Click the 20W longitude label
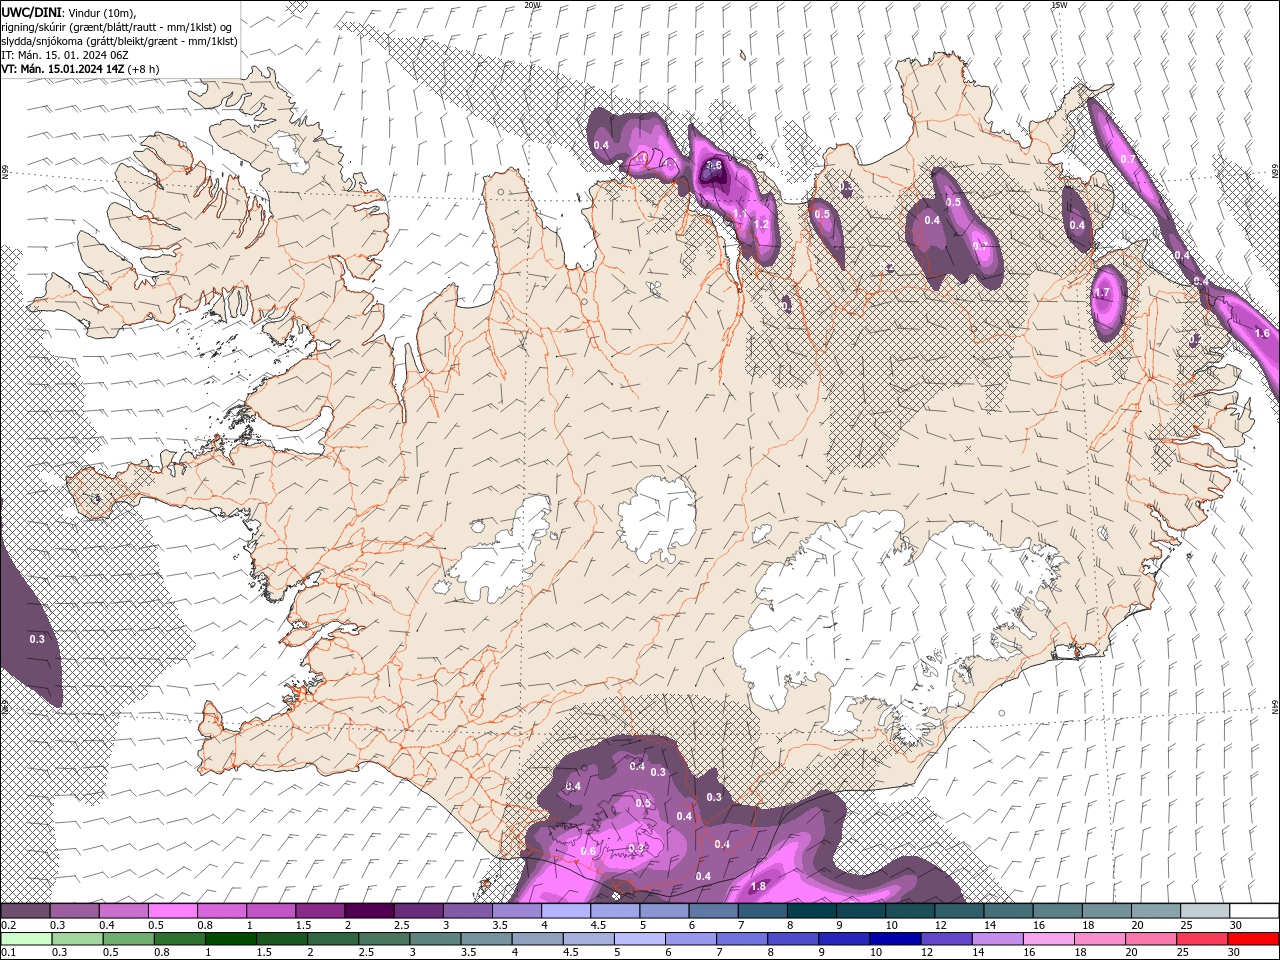This screenshot has width=1280, height=960. click(532, 5)
